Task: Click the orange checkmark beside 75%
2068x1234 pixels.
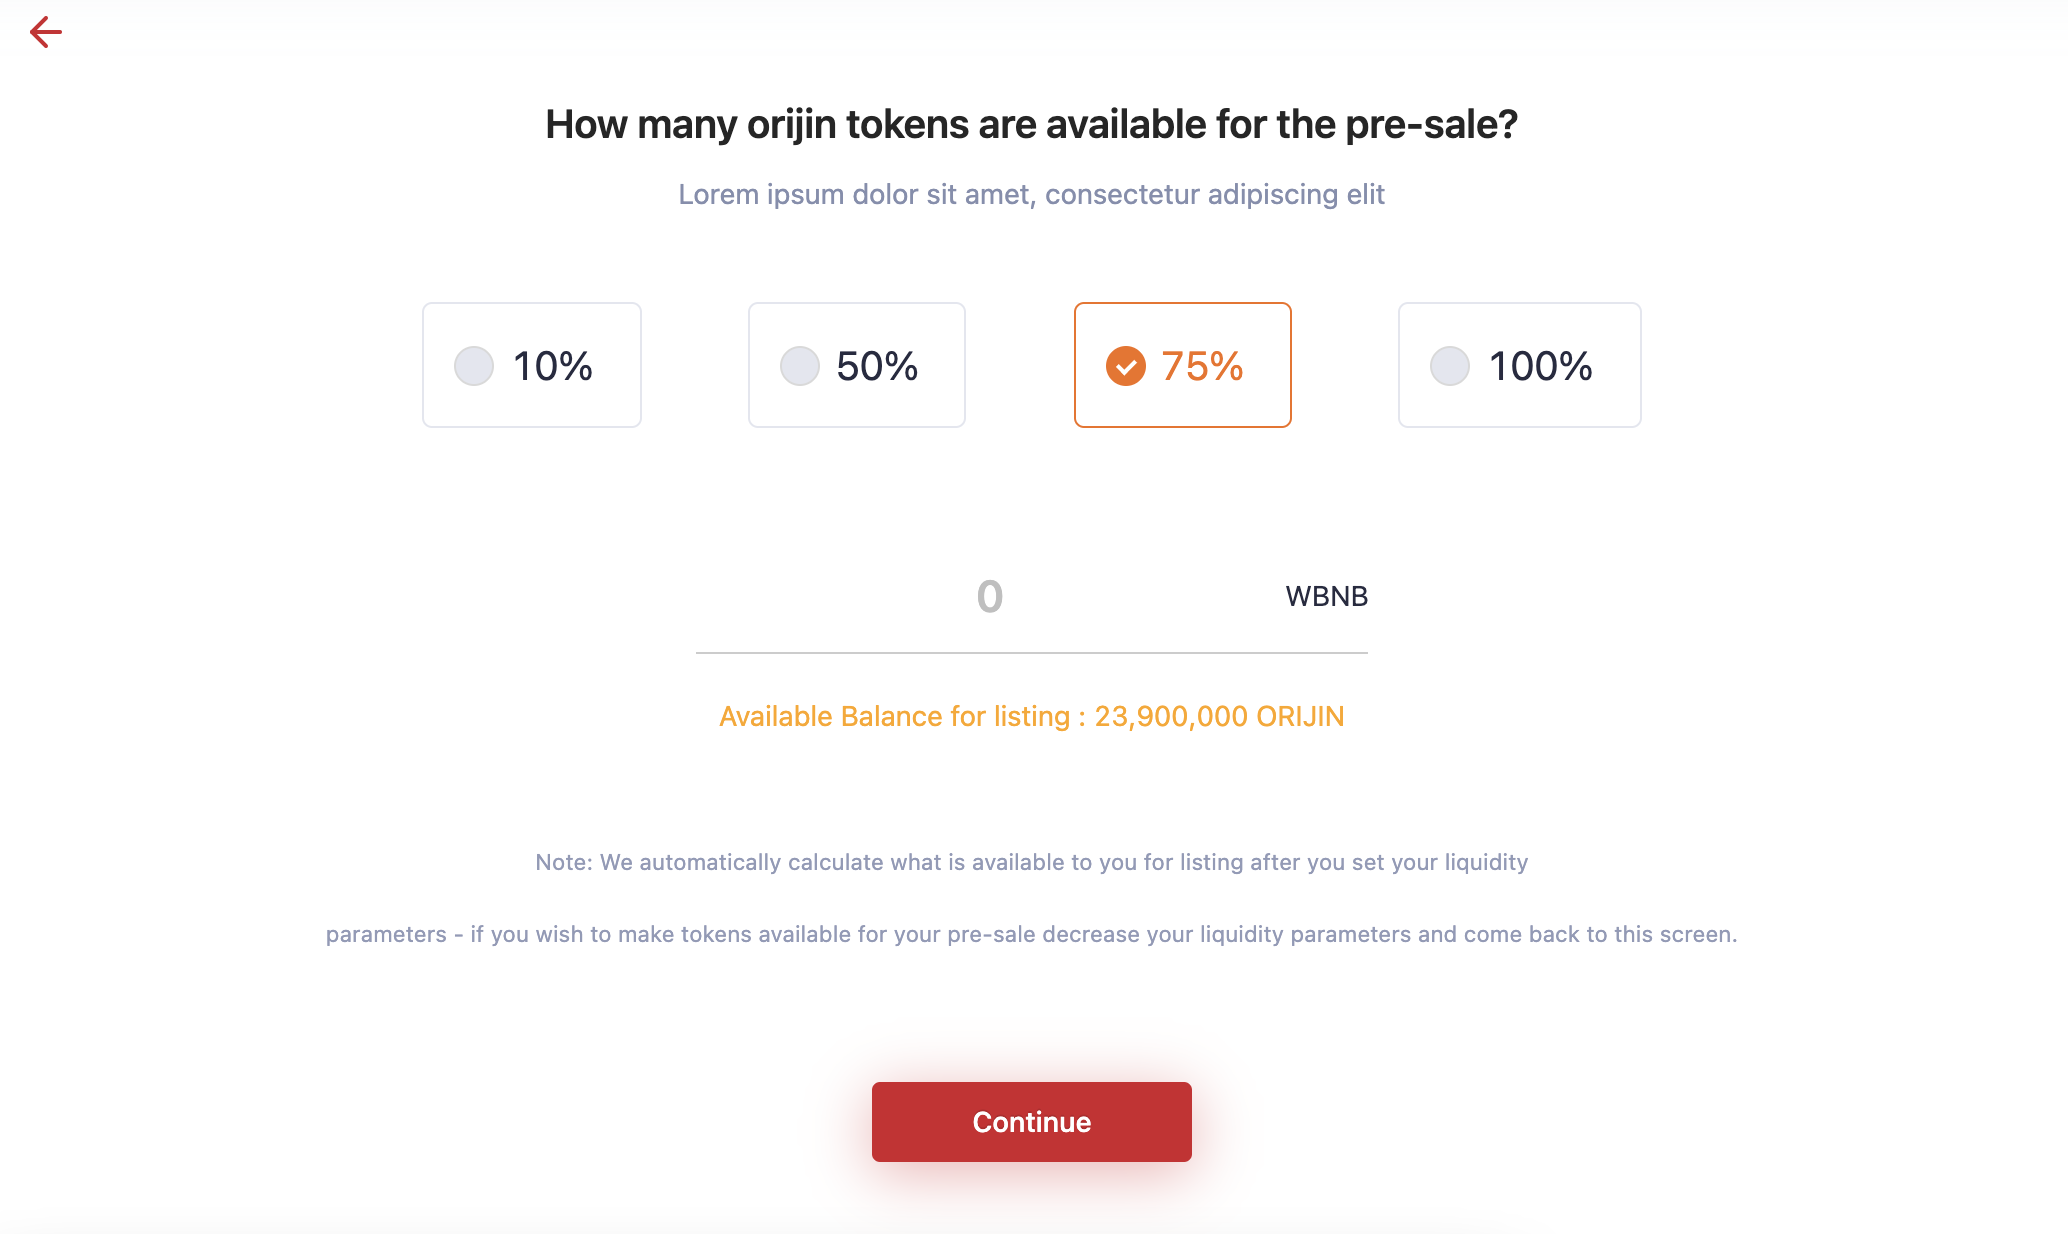Action: [x=1126, y=366]
